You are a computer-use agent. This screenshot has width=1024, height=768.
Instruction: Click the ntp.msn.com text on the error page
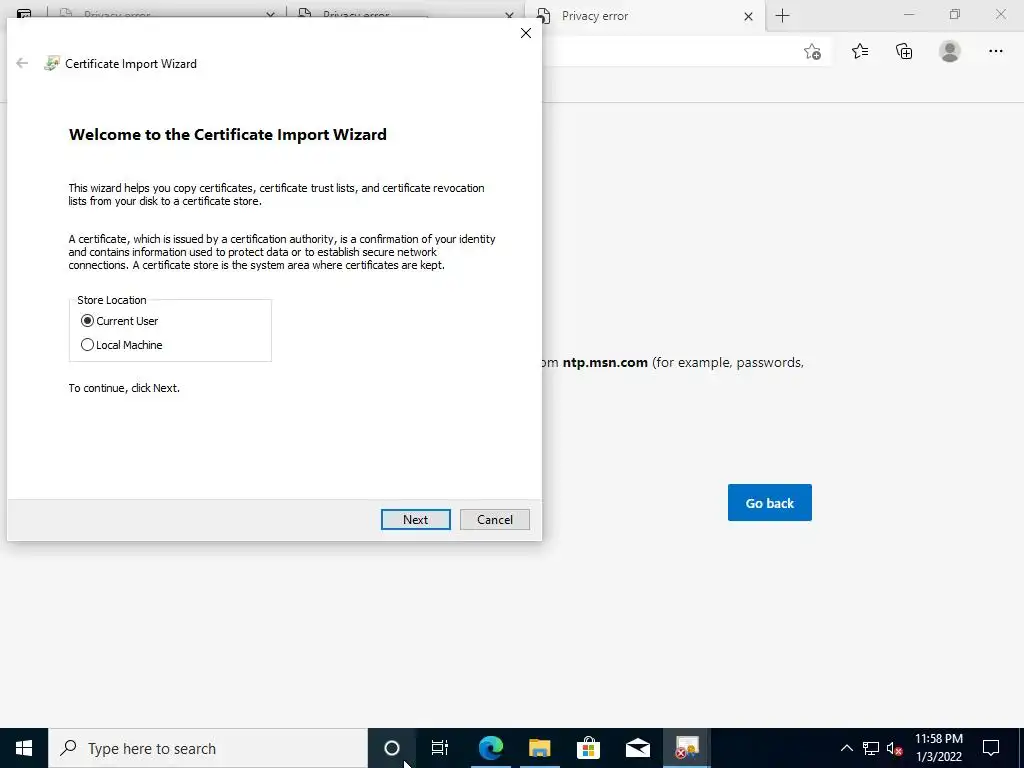point(605,362)
